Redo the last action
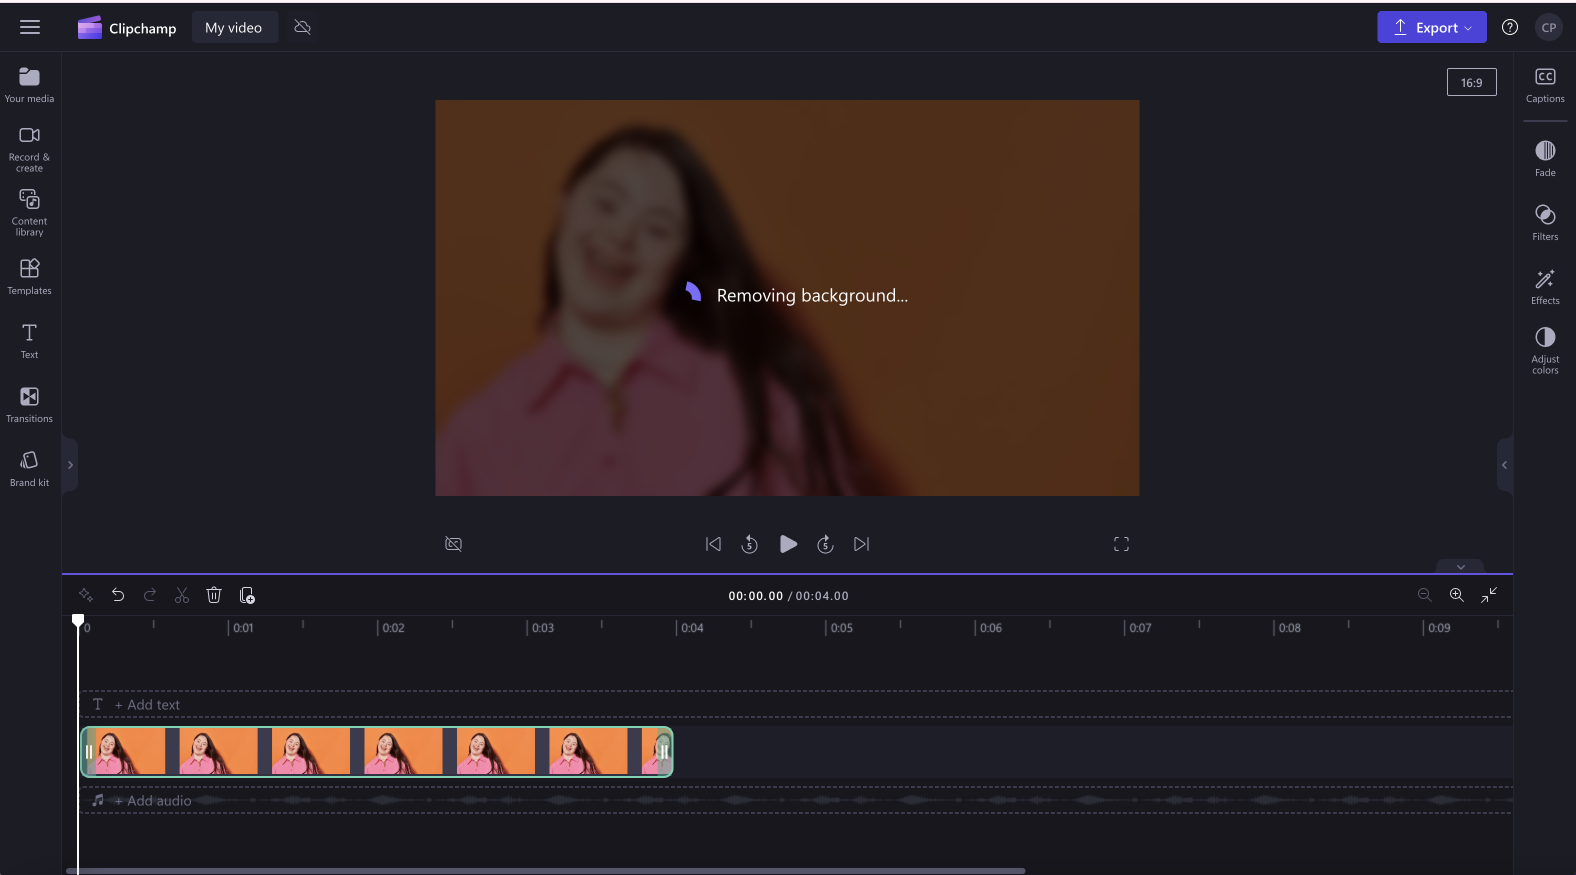The height and width of the screenshot is (875, 1576). tap(150, 595)
